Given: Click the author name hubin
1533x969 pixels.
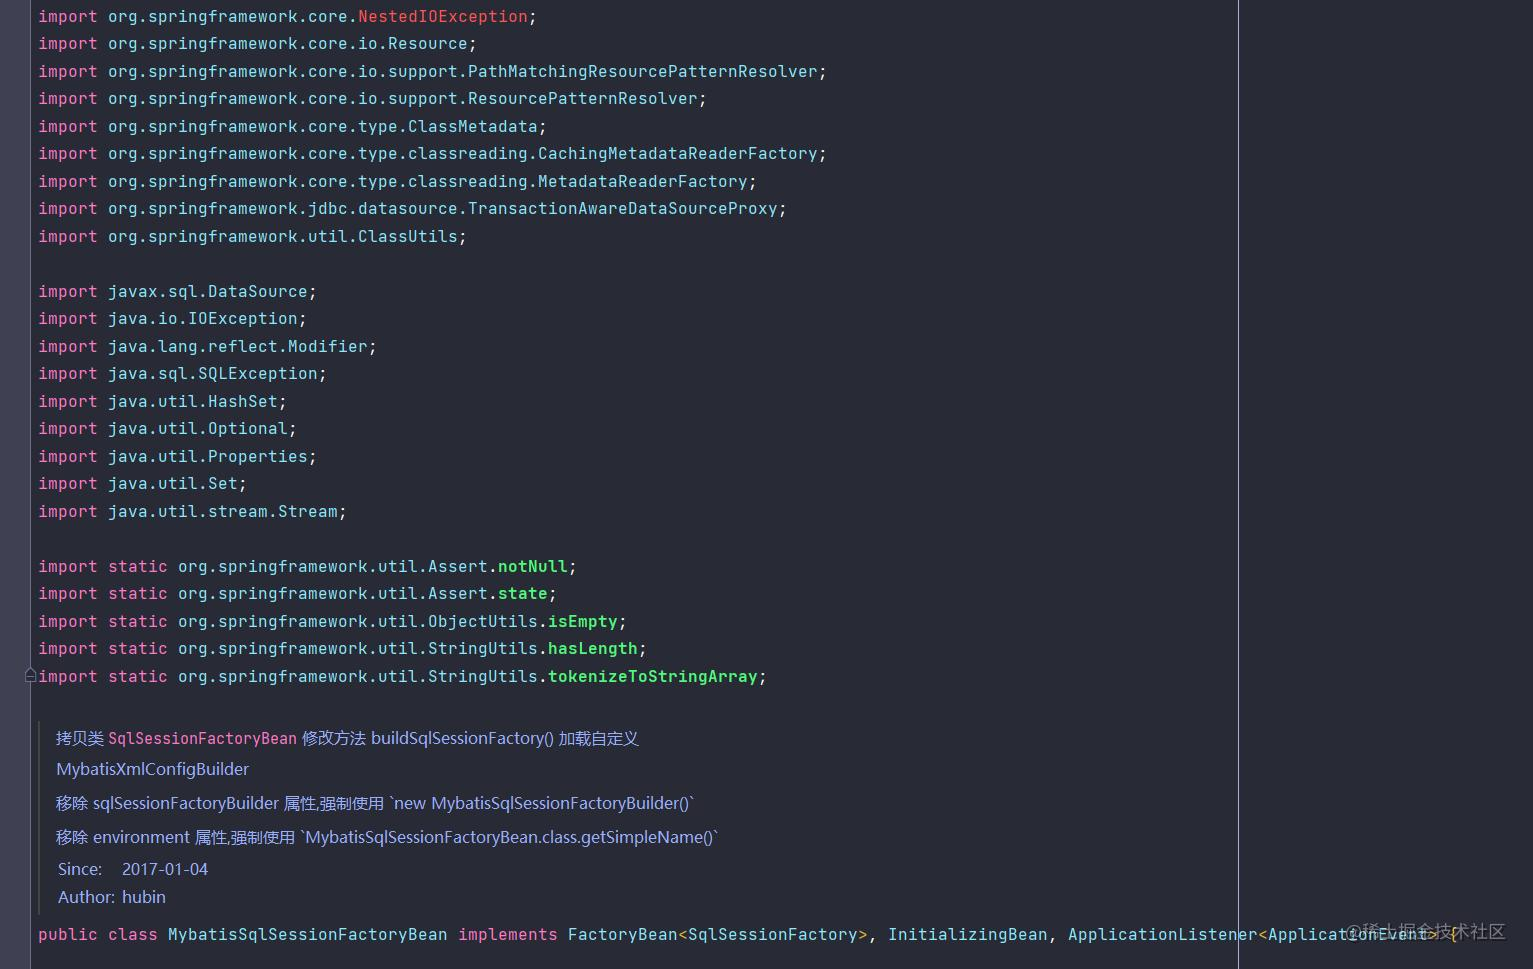Looking at the screenshot, I should pyautogui.click(x=144, y=898).
